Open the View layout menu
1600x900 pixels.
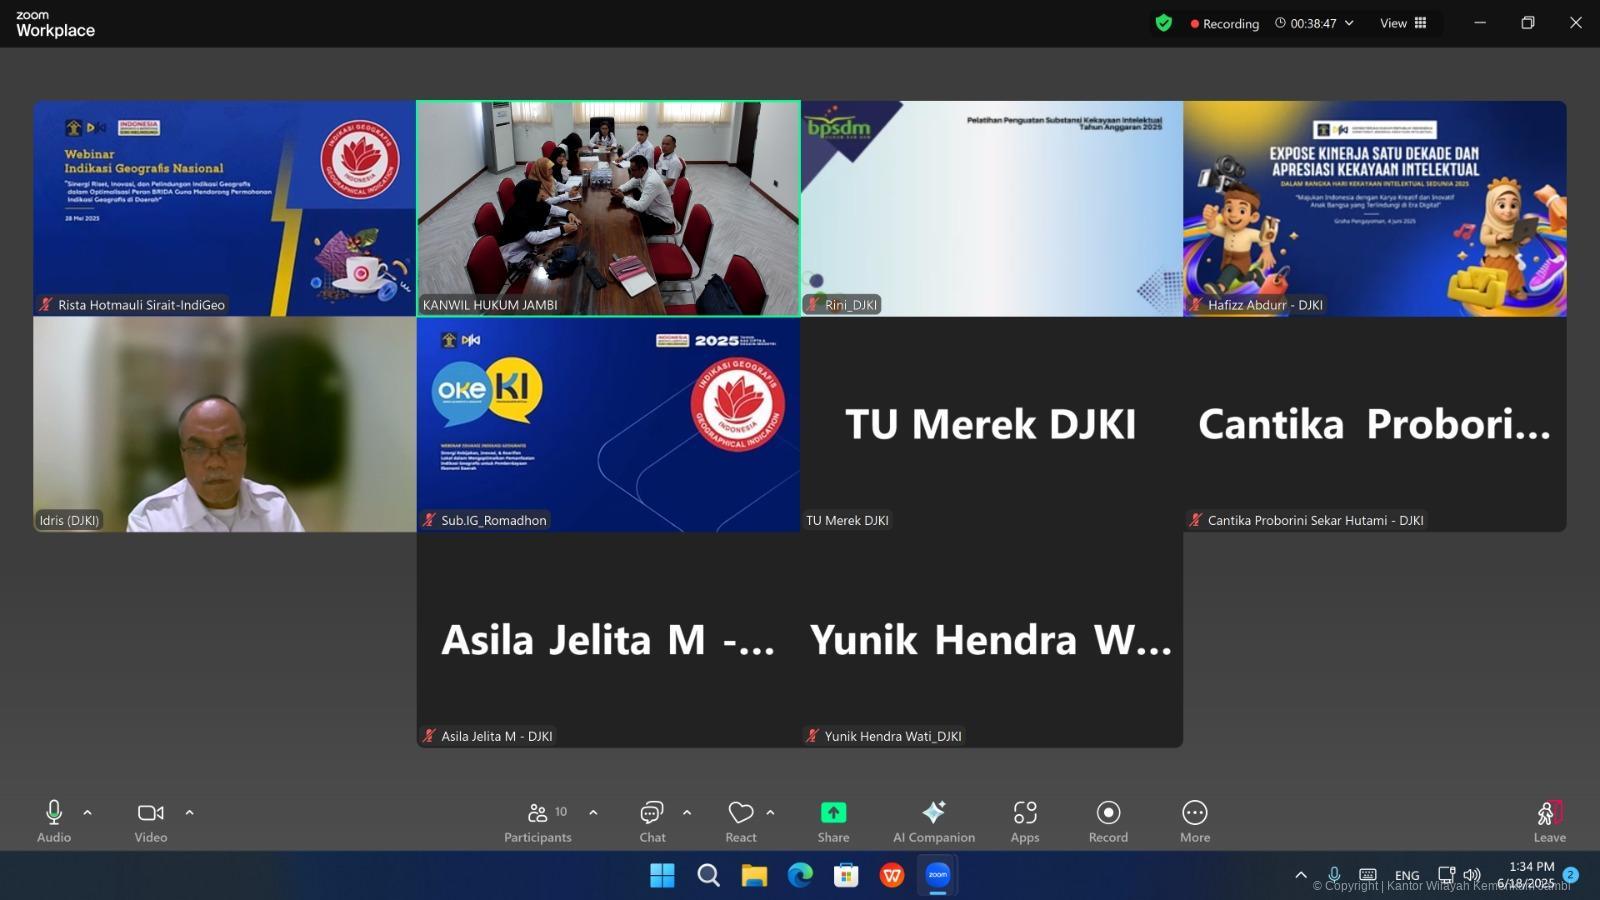click(1403, 23)
